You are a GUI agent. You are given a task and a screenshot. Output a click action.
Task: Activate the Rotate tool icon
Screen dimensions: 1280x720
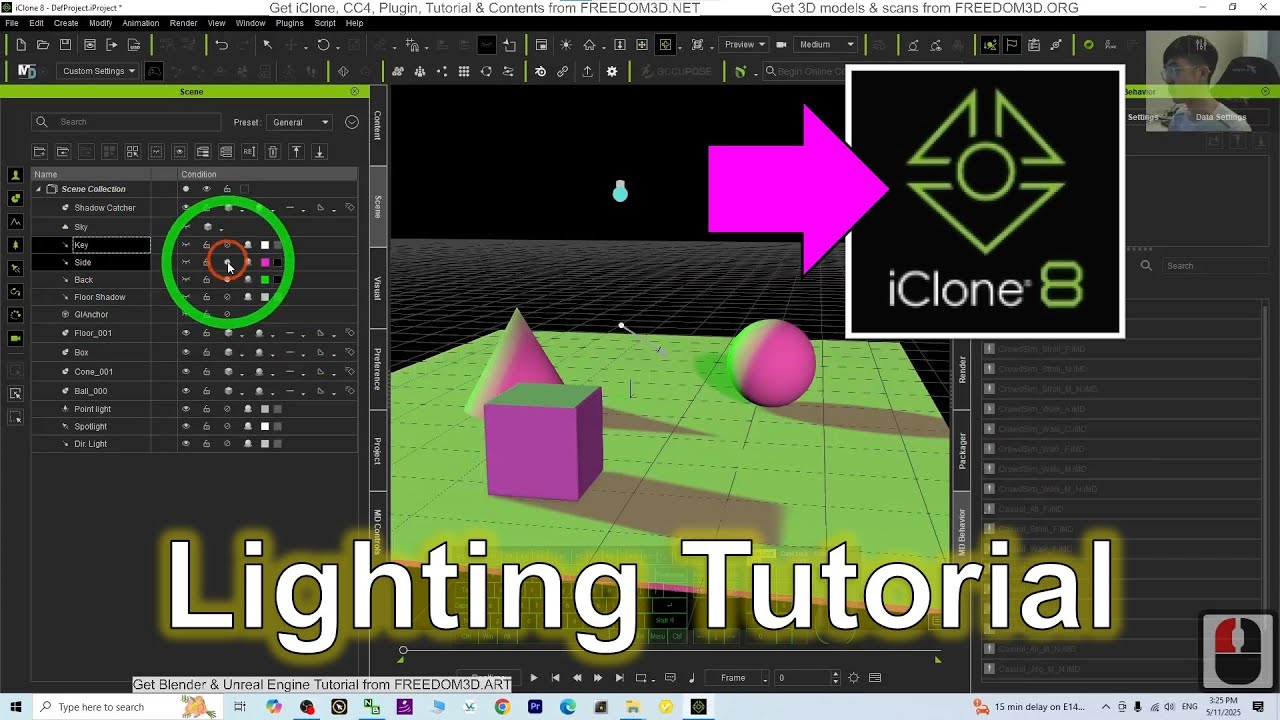click(x=323, y=45)
